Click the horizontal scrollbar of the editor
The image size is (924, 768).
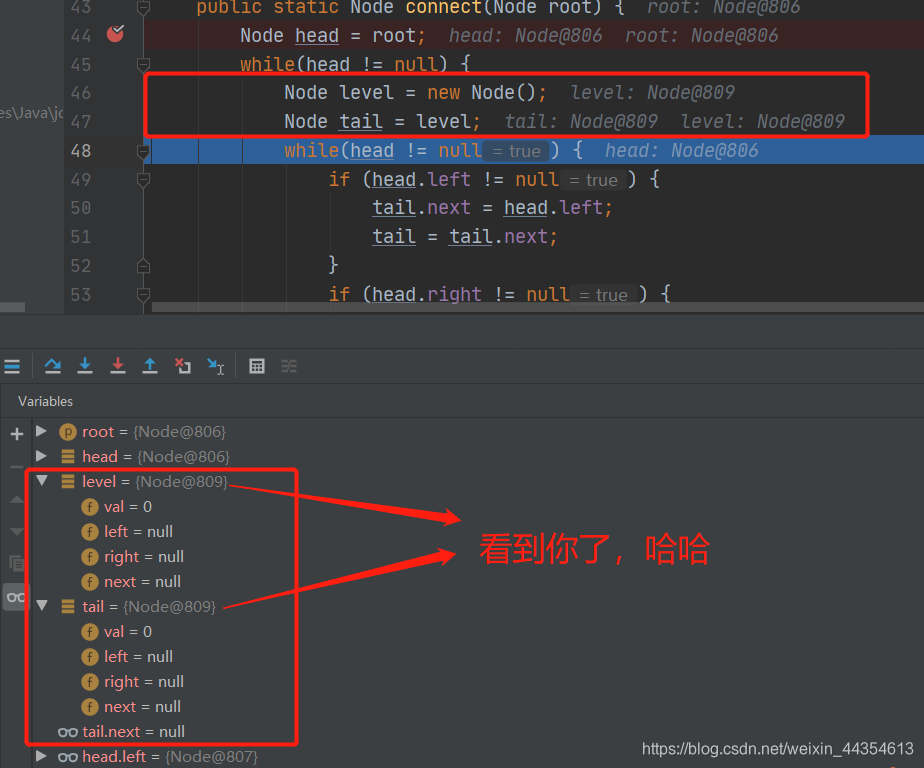(537, 307)
